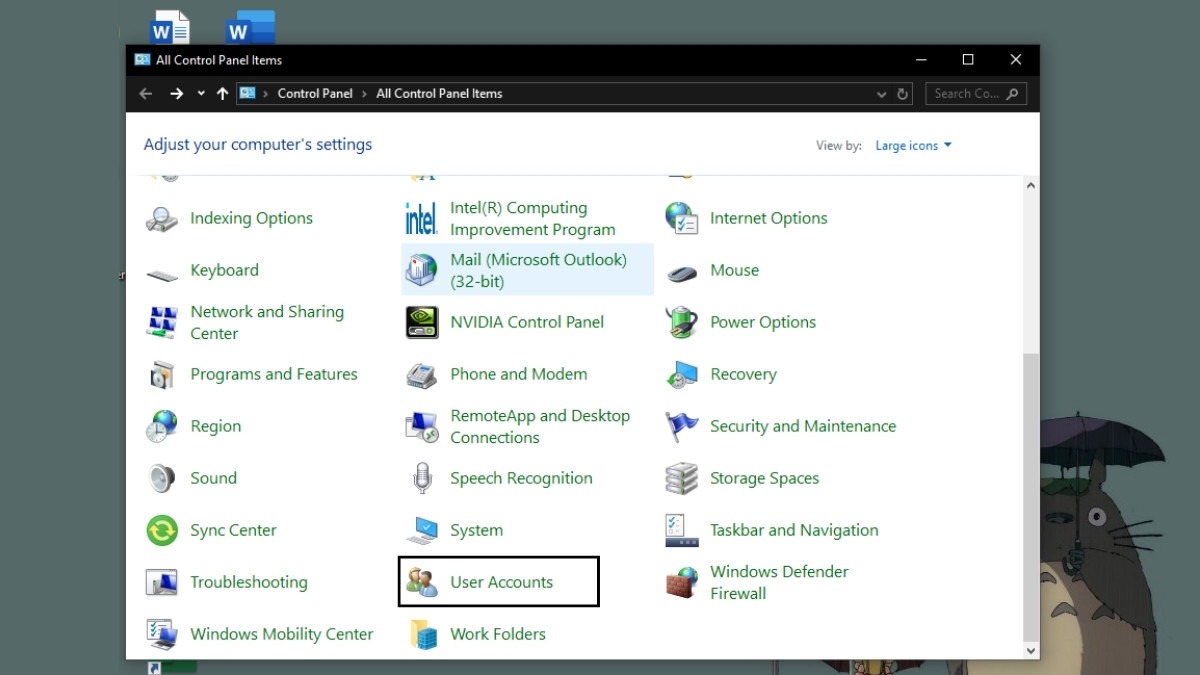Click the Phone and Modem icon
This screenshot has width=1200, height=675.
tap(422, 375)
